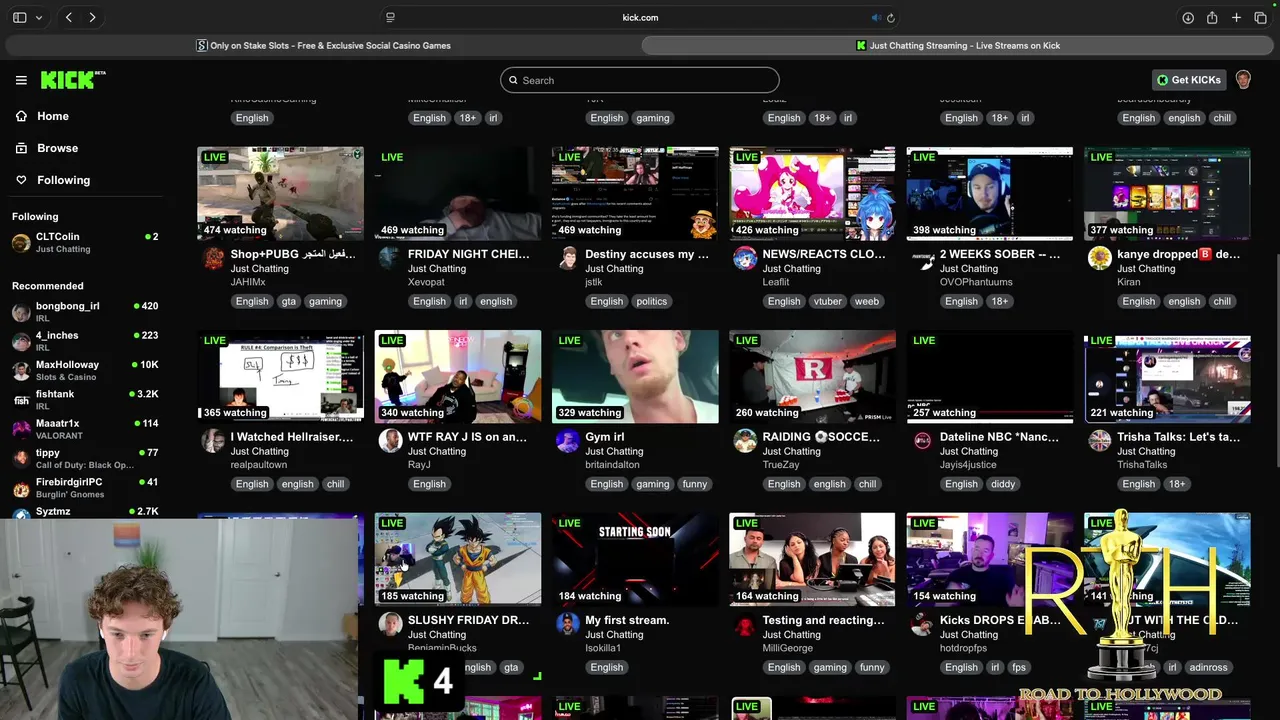The image size is (1280, 720).
Task: Open Maaatr1x recommended channel
Action: tap(85, 429)
